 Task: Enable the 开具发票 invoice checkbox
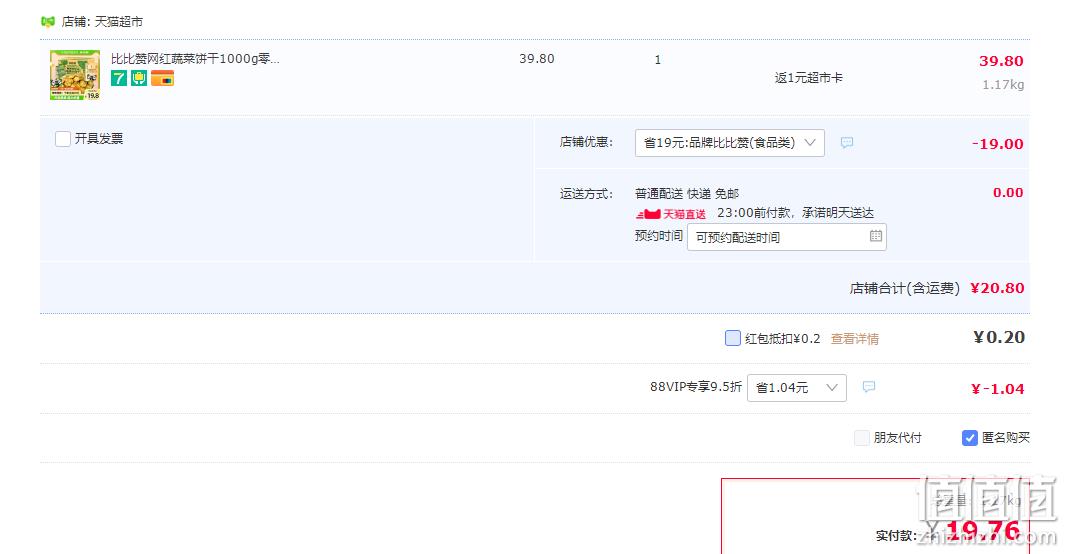pyautogui.click(x=63, y=139)
